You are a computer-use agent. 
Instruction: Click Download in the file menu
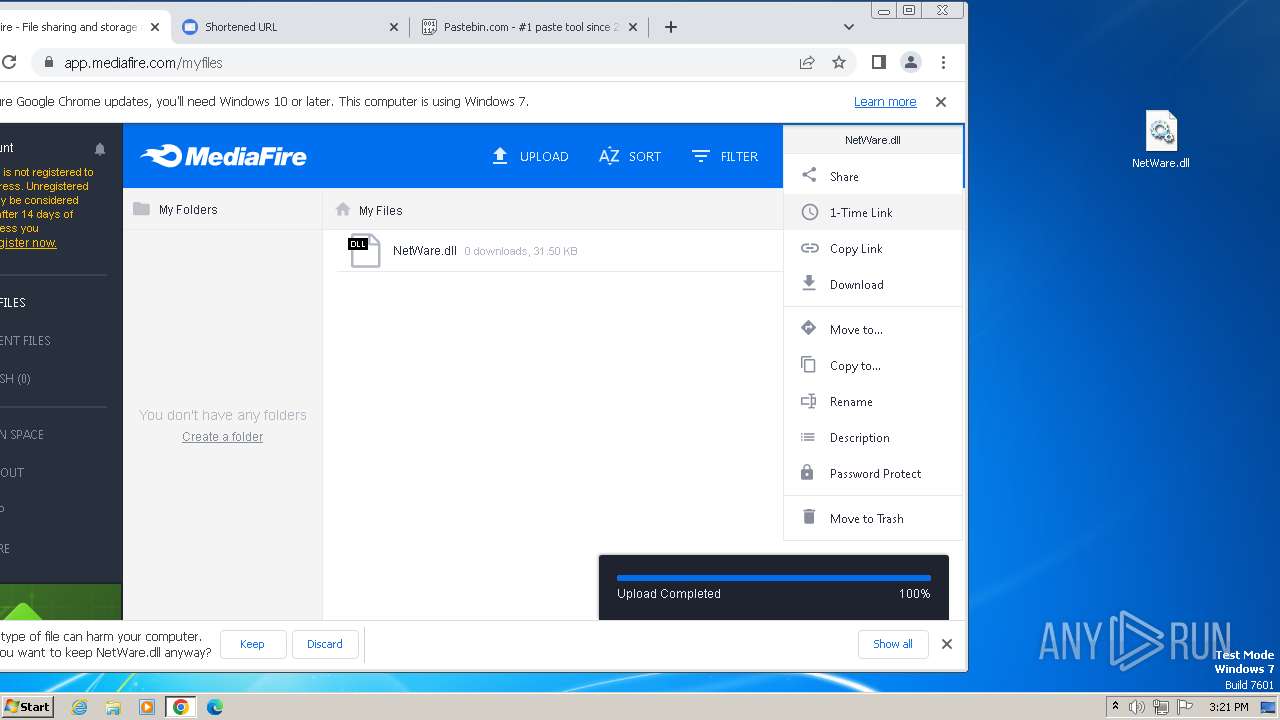pyautogui.click(x=872, y=284)
